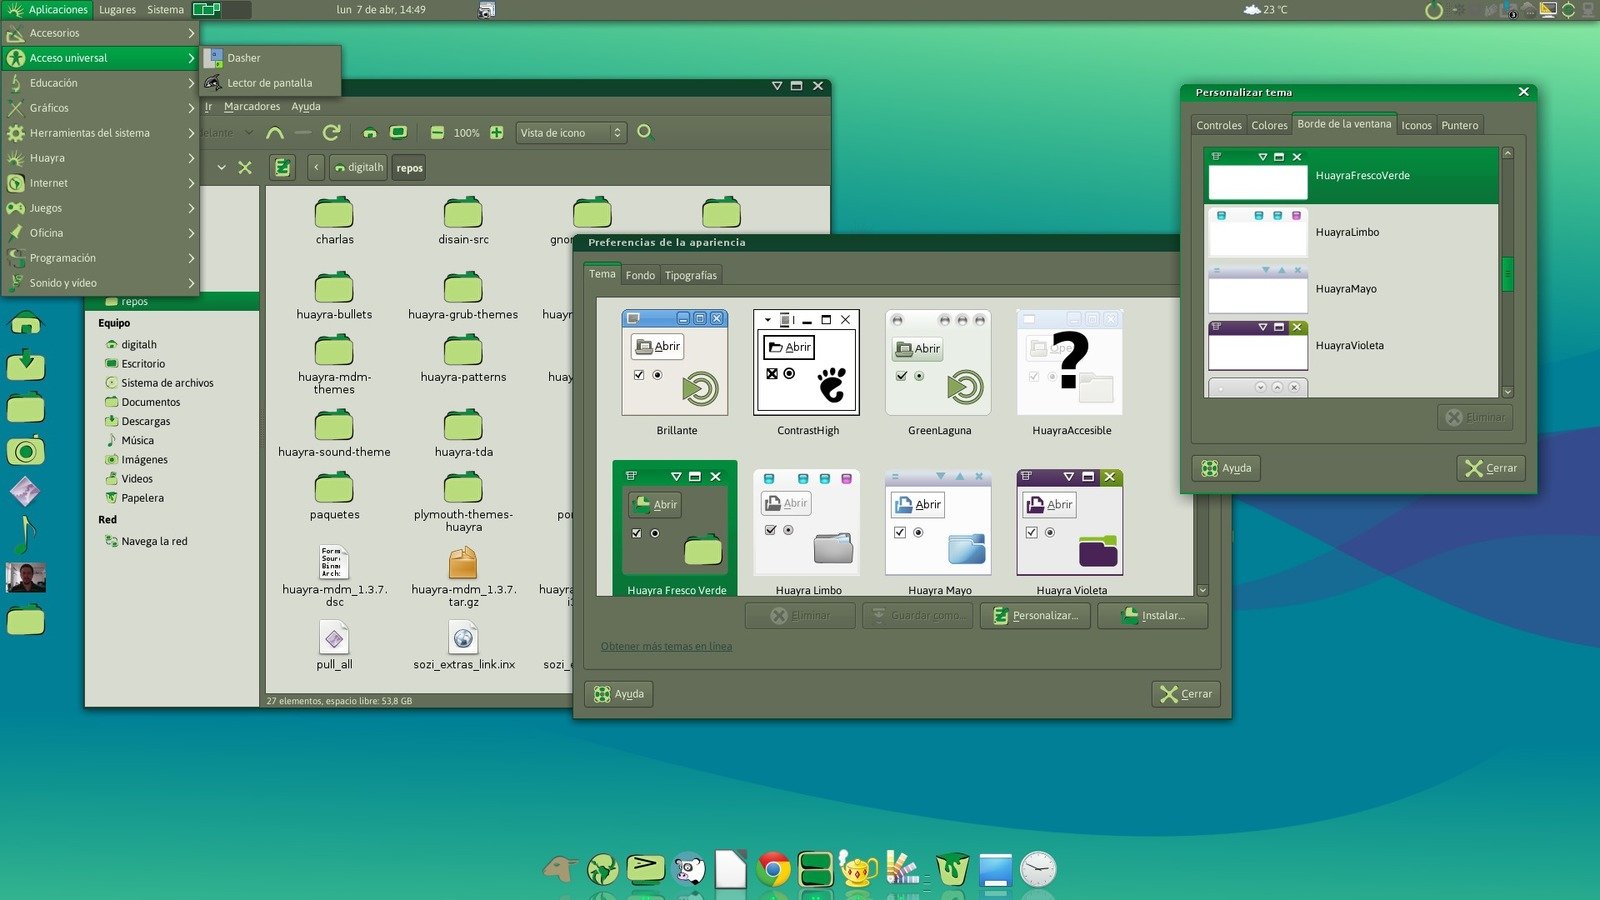This screenshot has width=1600, height=900.
Task: Open the Aplicaciones menu
Action: coord(47,10)
